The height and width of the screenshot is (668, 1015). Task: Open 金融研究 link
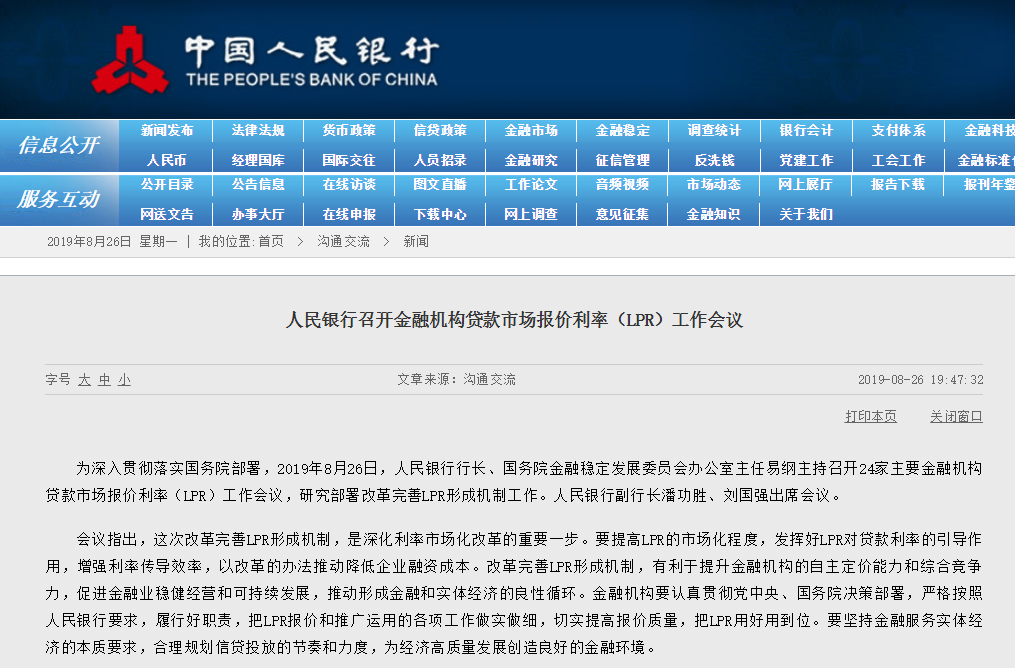[x=531, y=160]
